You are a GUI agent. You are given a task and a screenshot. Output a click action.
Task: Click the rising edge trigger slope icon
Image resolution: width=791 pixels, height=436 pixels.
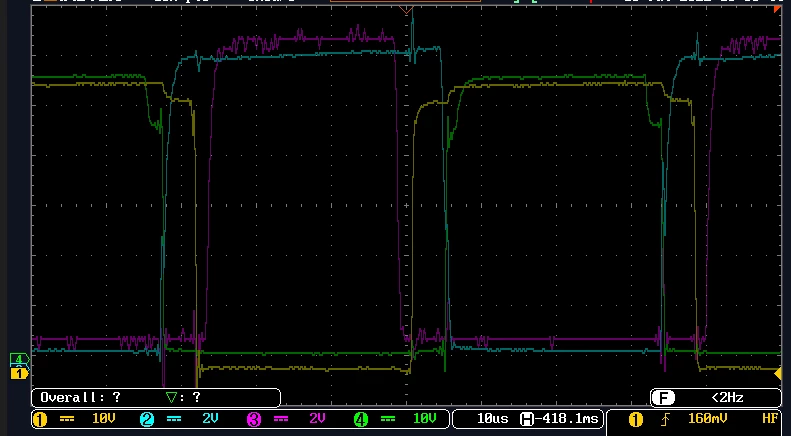(666, 419)
